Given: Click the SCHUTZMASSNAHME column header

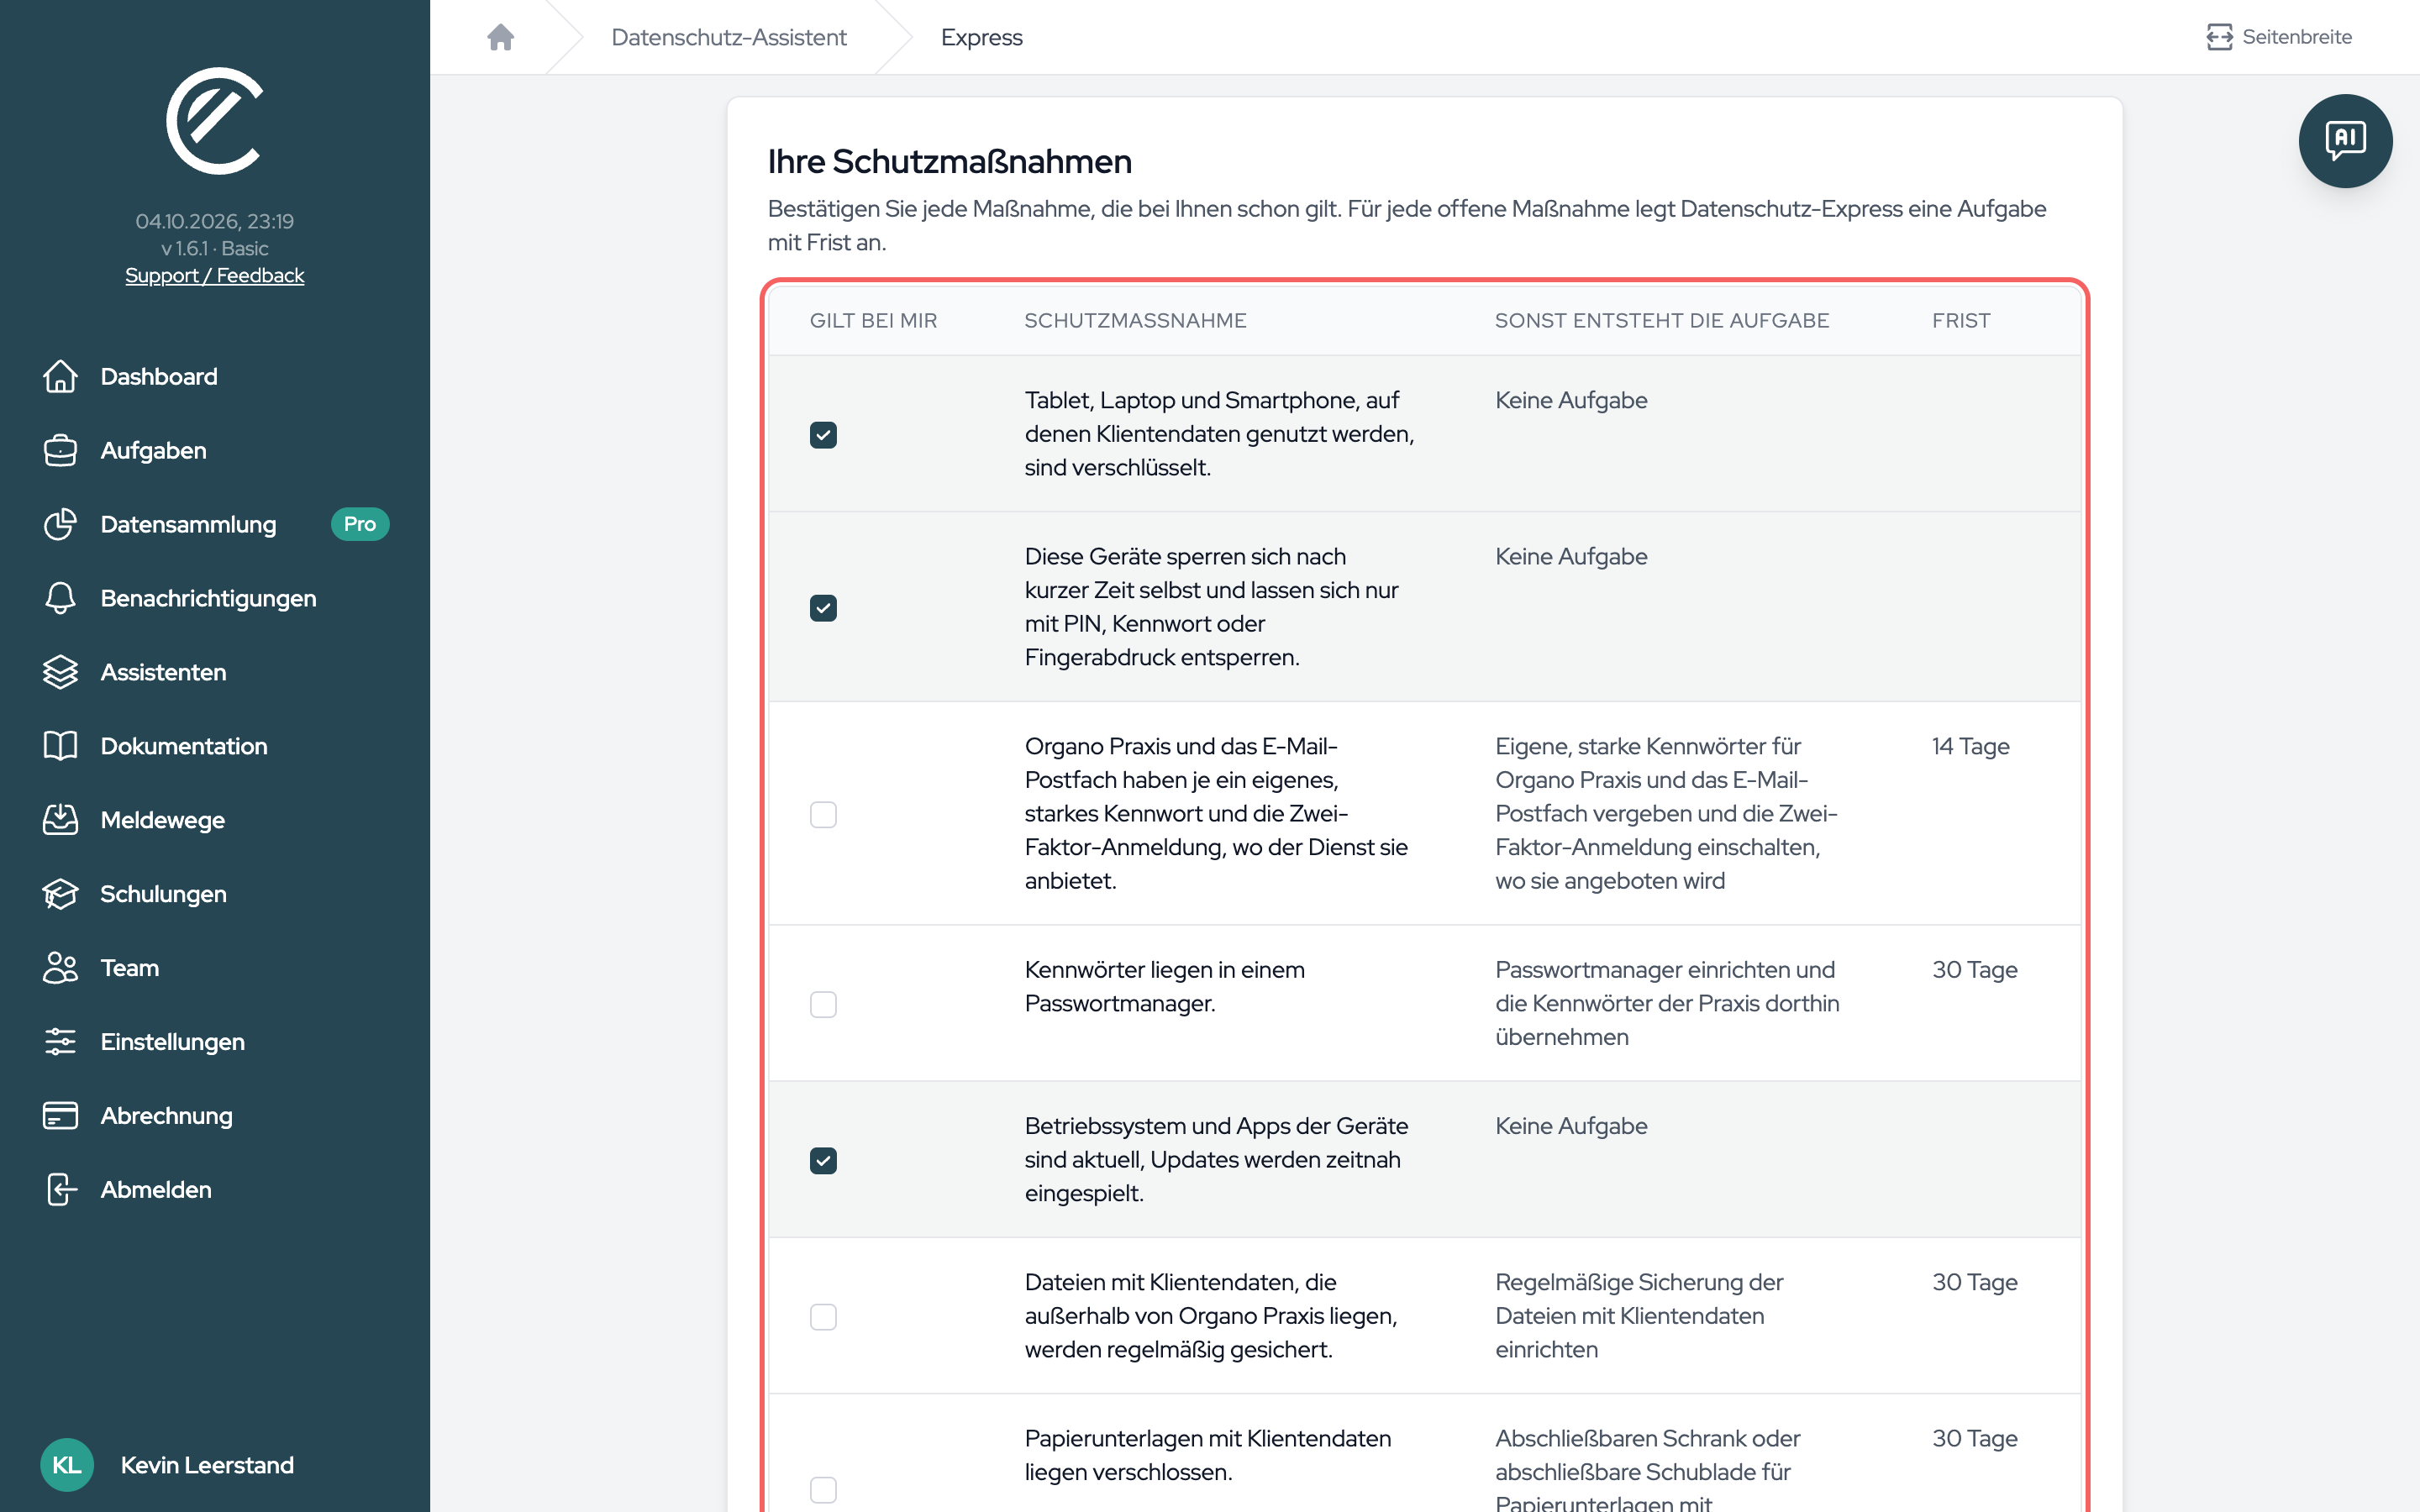Looking at the screenshot, I should [x=1135, y=320].
